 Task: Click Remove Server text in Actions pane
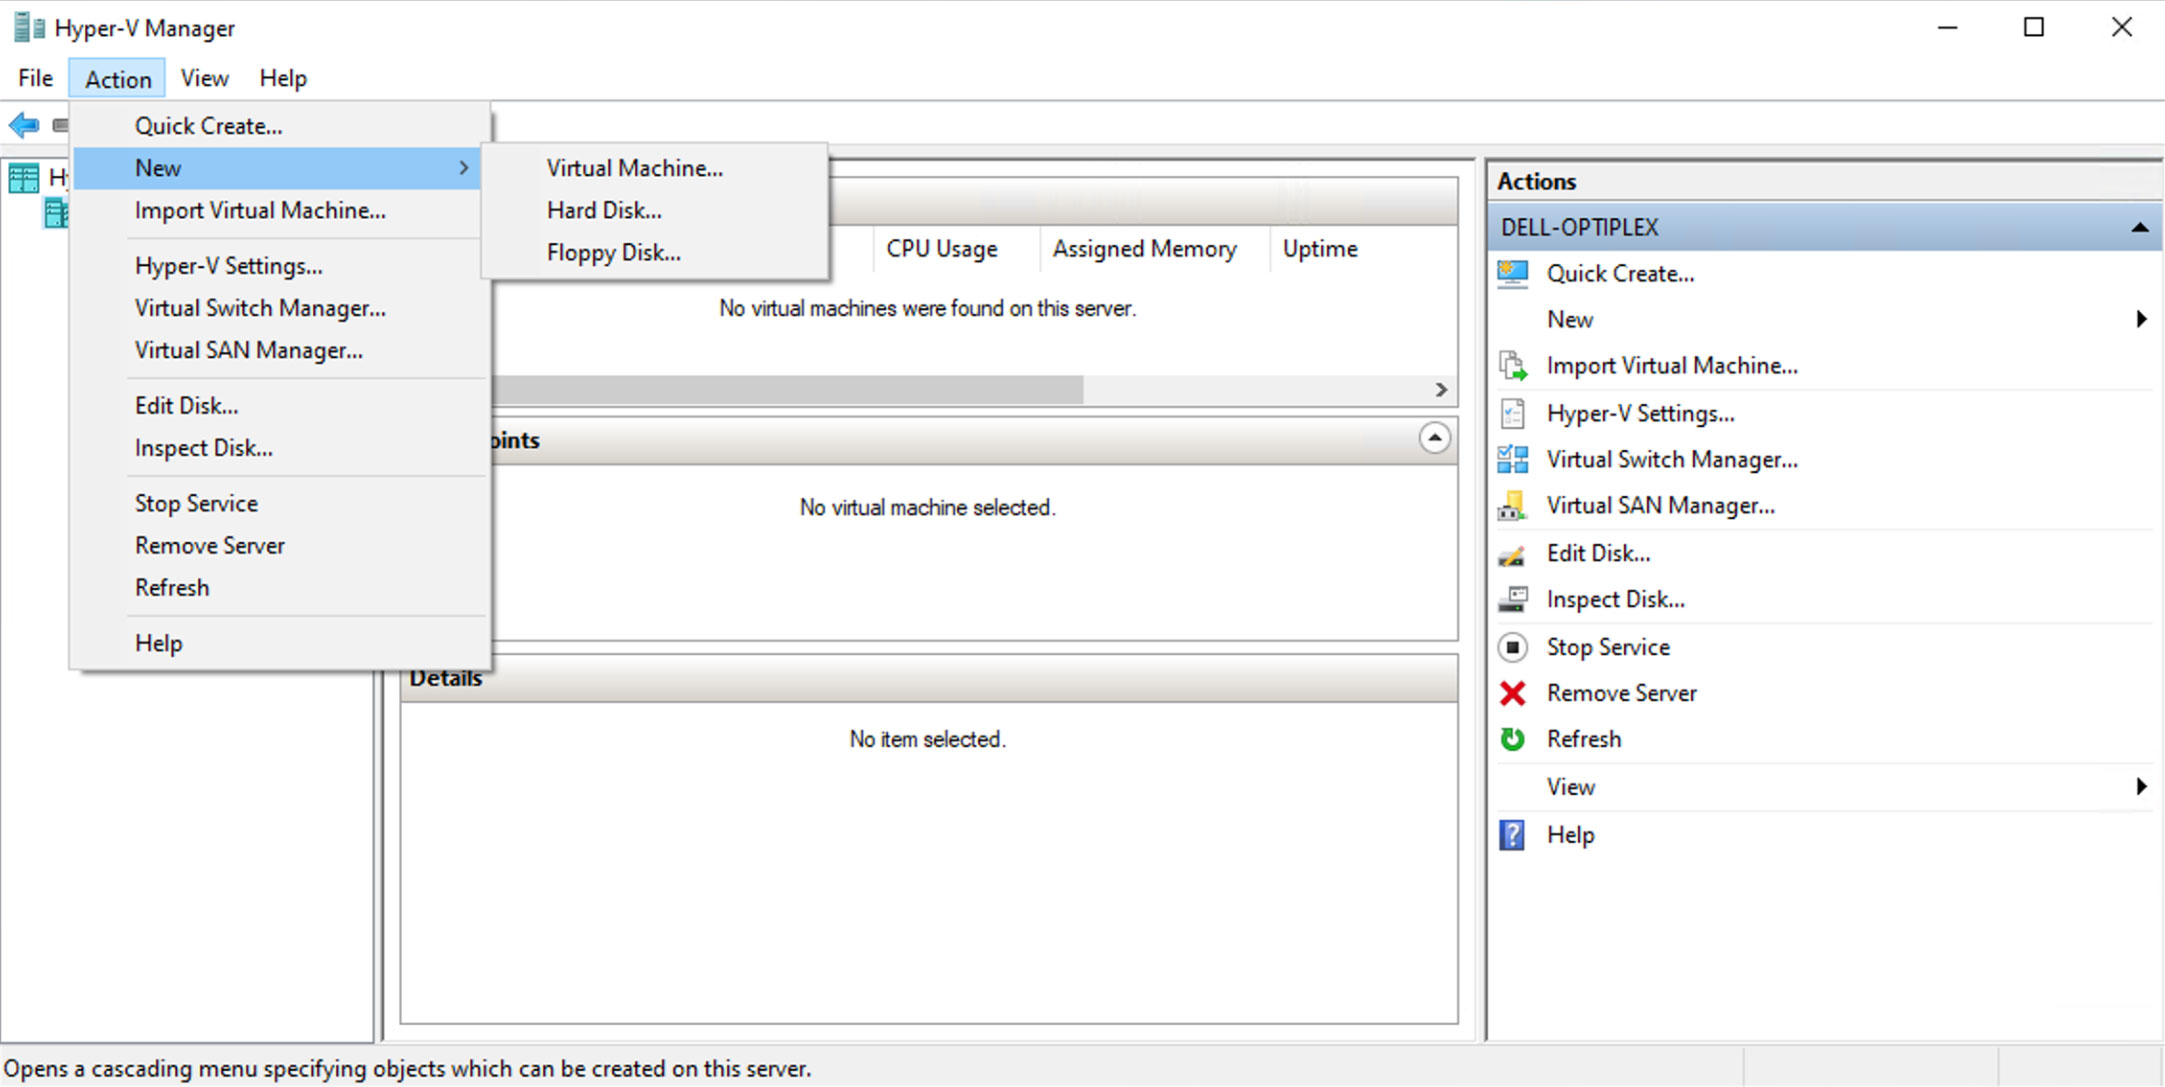(1621, 693)
